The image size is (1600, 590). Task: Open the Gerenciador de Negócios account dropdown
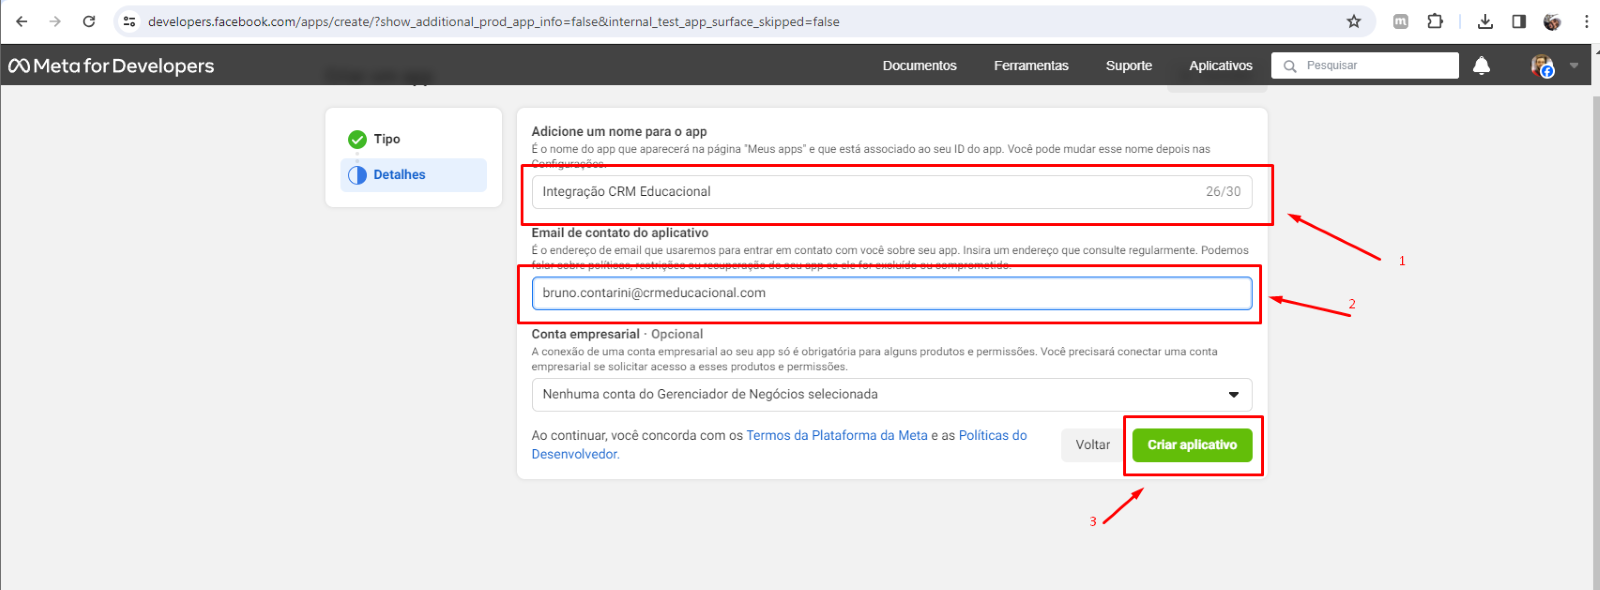[891, 394]
